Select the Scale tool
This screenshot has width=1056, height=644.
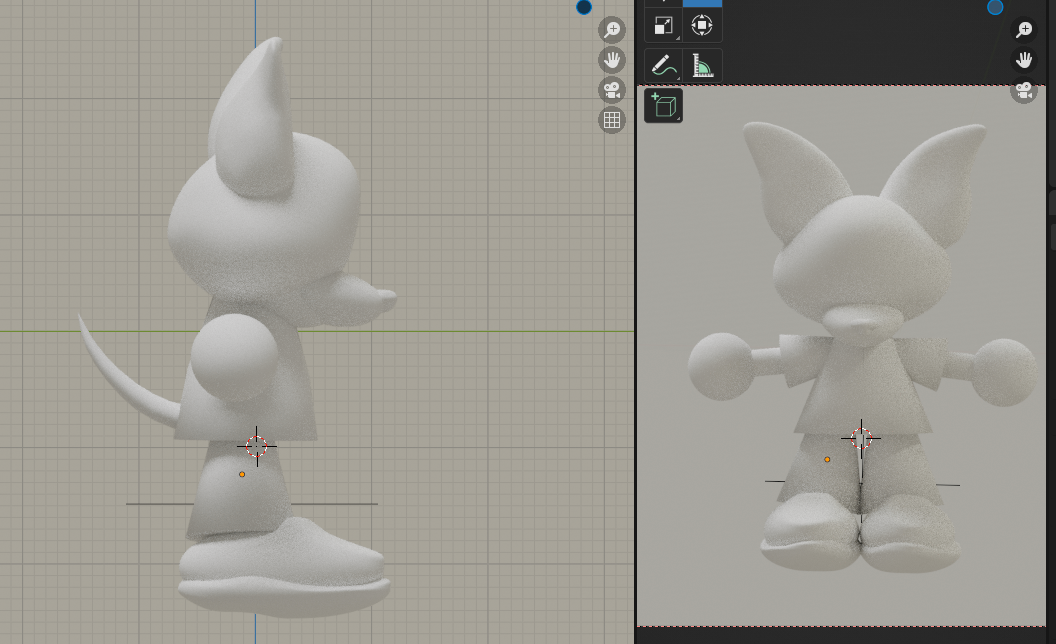pyautogui.click(x=663, y=26)
